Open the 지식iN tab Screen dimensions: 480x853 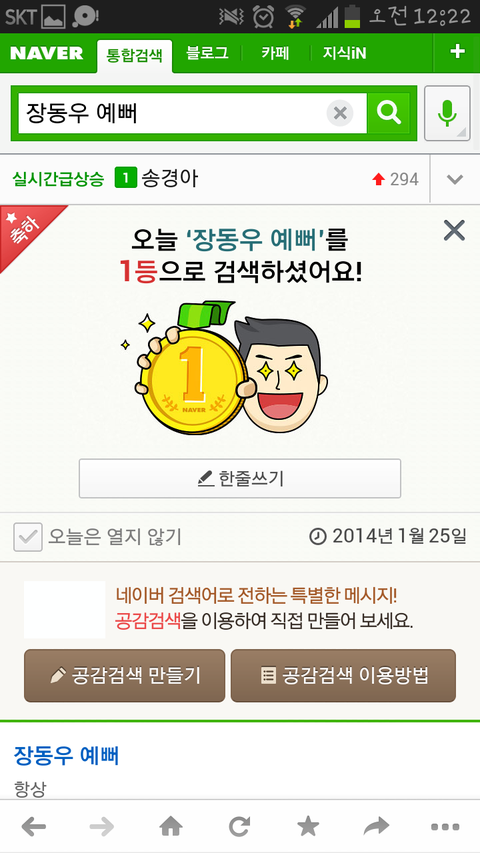click(344, 53)
